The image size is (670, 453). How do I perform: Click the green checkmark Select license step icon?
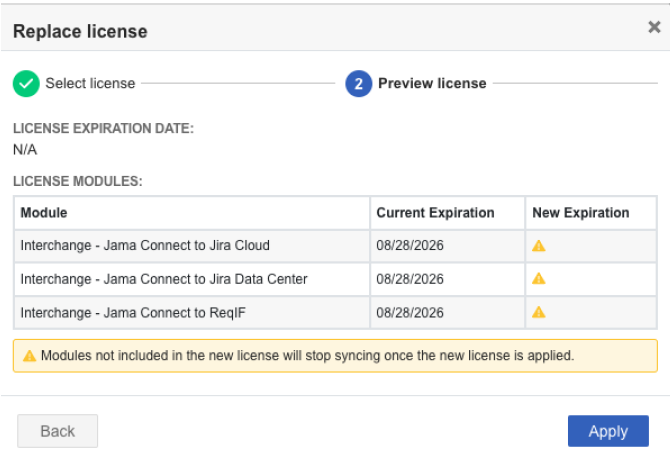click(26, 83)
